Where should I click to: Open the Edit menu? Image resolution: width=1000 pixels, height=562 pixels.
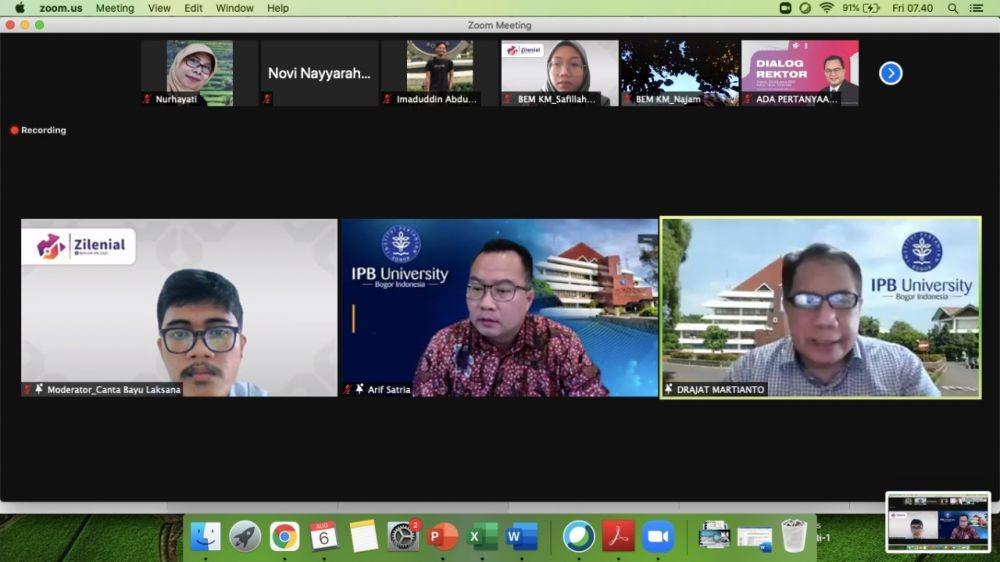193,8
